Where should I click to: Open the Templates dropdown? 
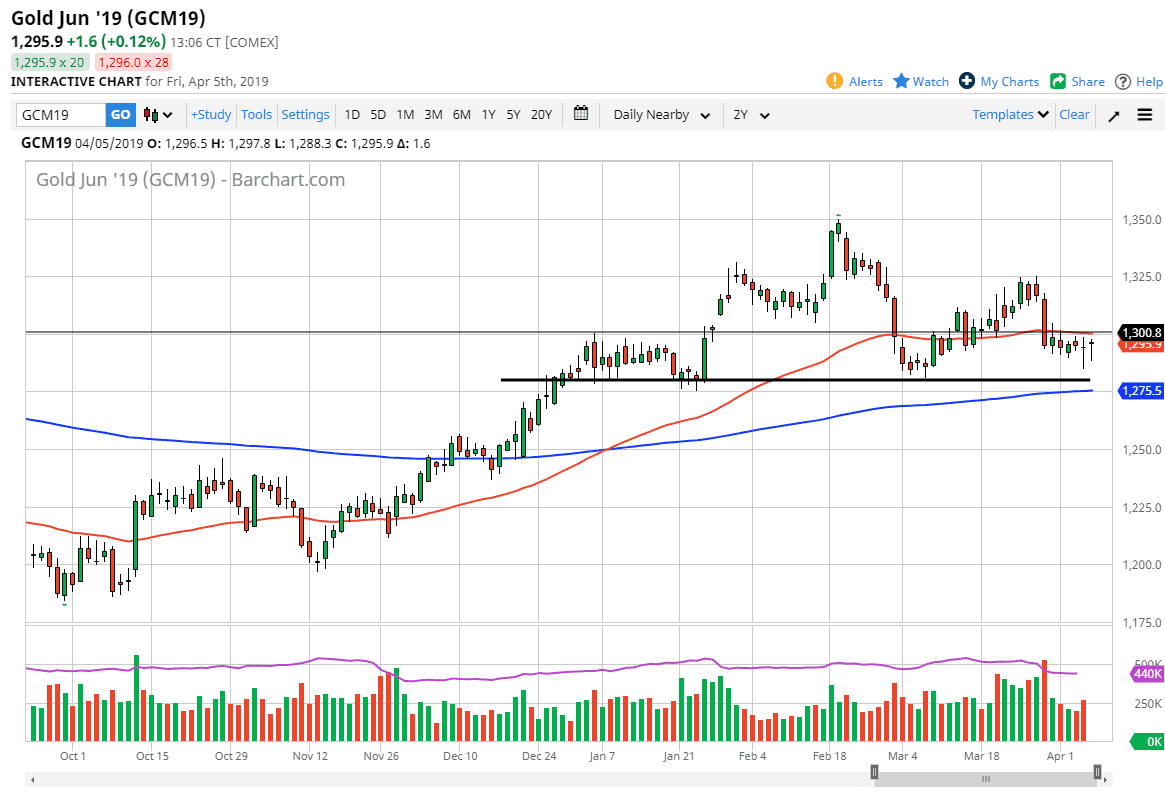coord(1010,115)
